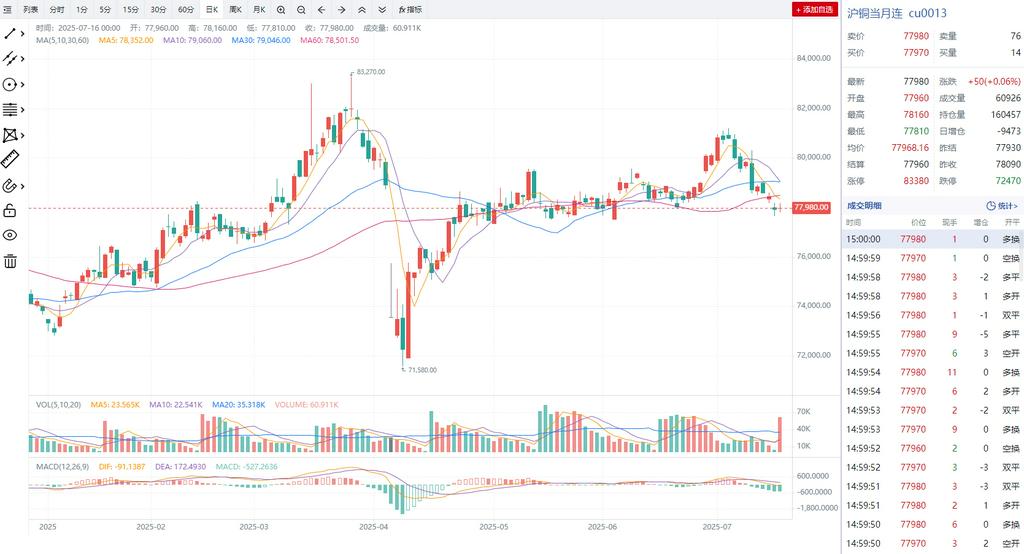Viewport: 1024px width, 554px height.
Task: Select the horizontal Fibonacci lines tool
Action: click(x=10, y=110)
